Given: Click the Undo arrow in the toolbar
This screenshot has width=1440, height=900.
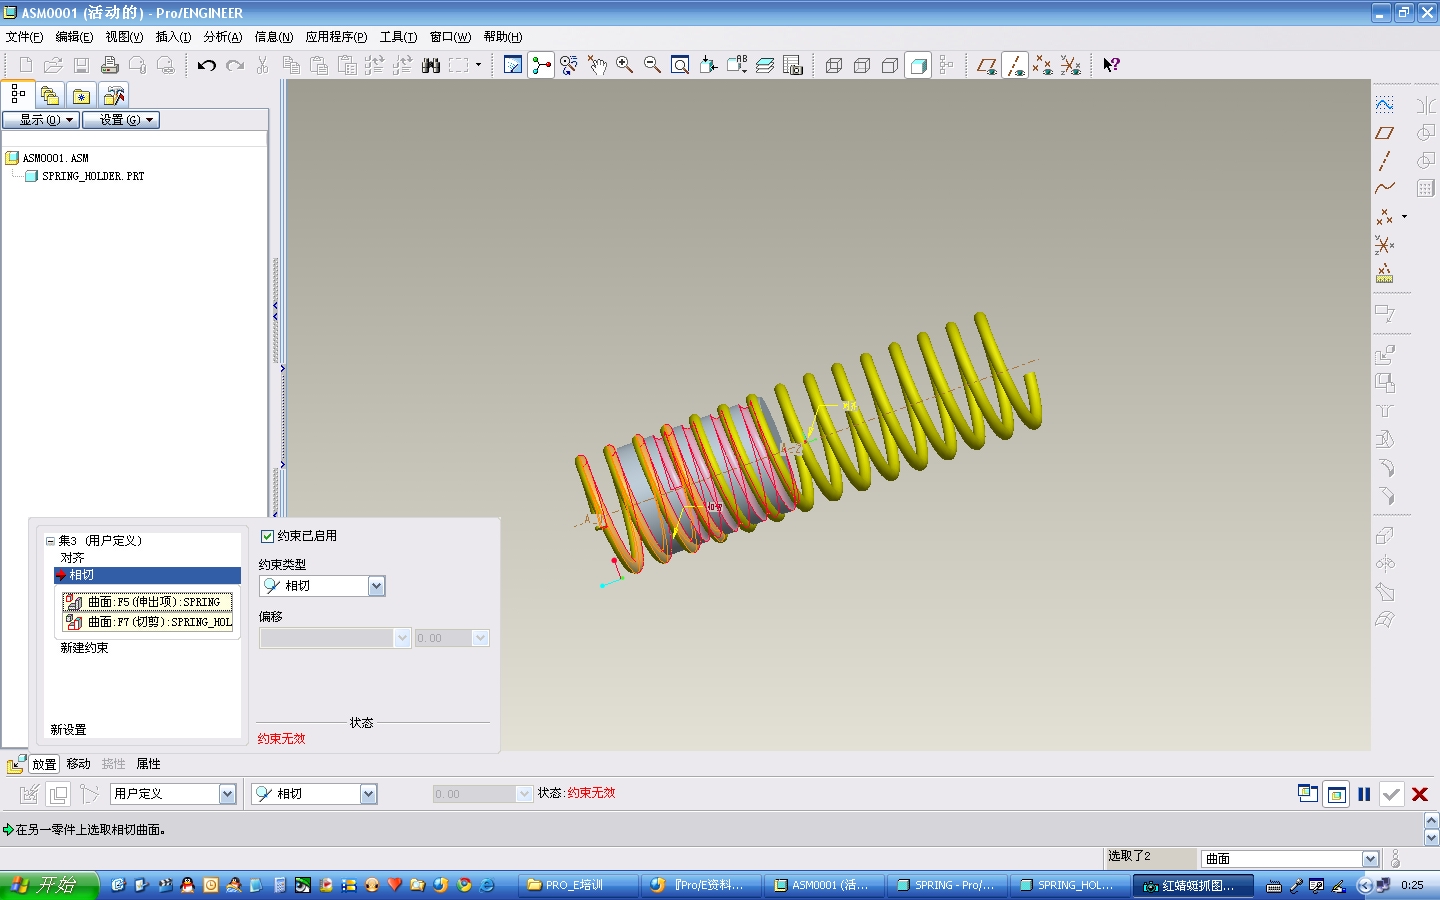Looking at the screenshot, I should point(206,65).
